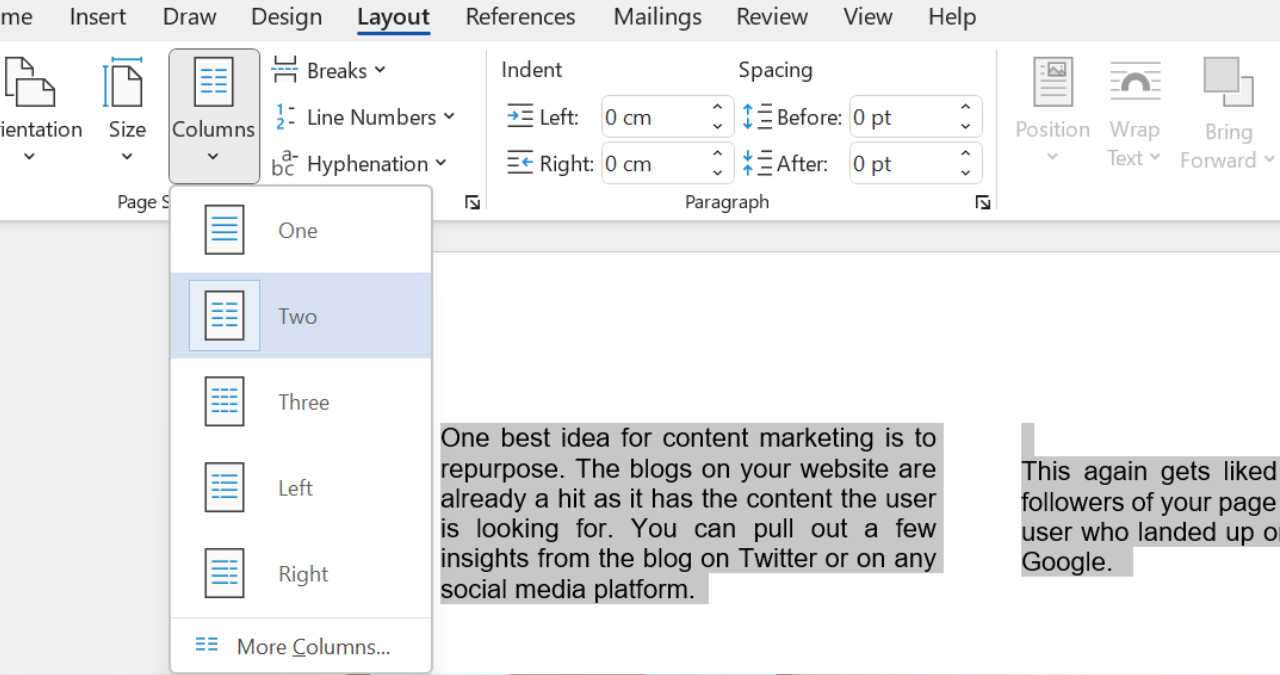
Task: Expand the Breaks dropdown
Action: pos(330,71)
